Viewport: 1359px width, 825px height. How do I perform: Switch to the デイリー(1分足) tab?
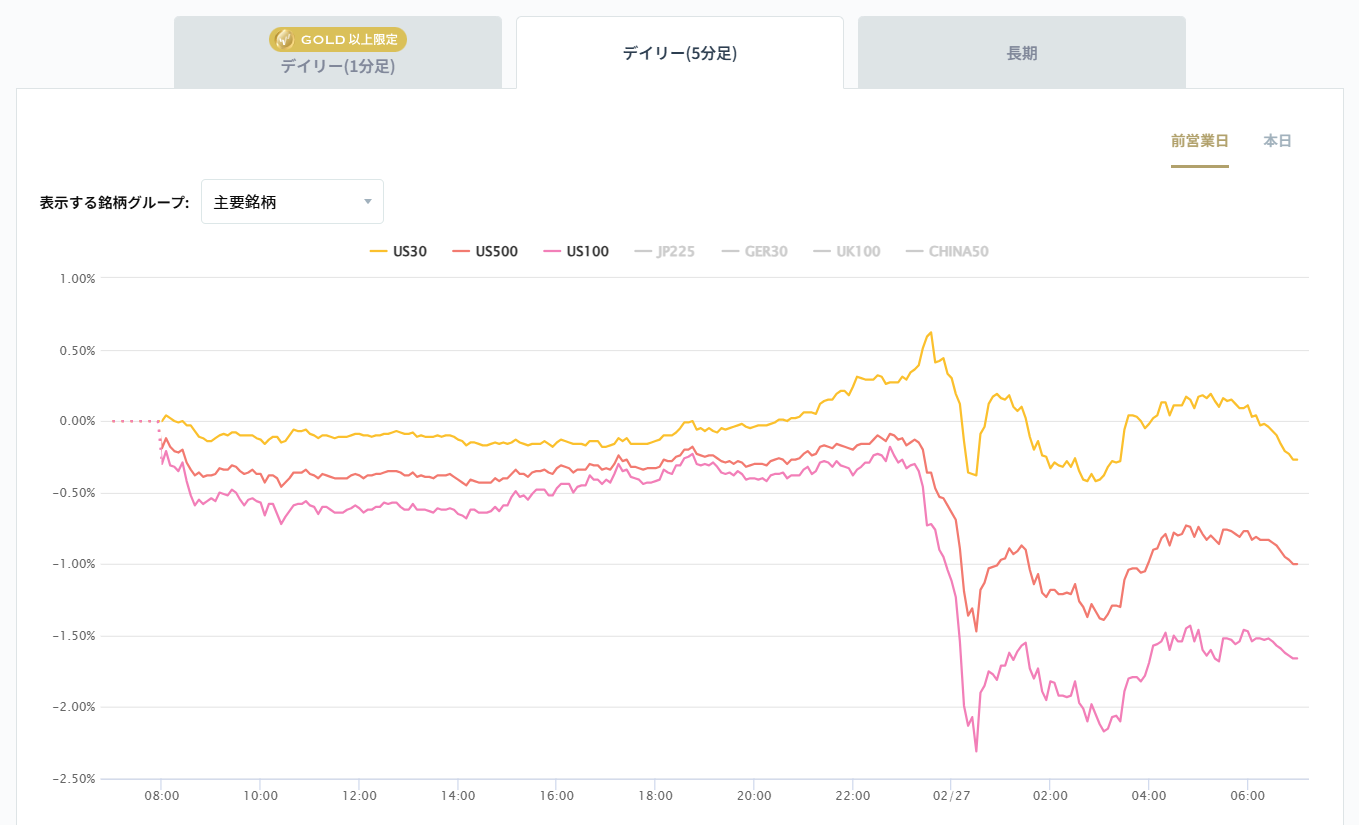[x=338, y=67]
